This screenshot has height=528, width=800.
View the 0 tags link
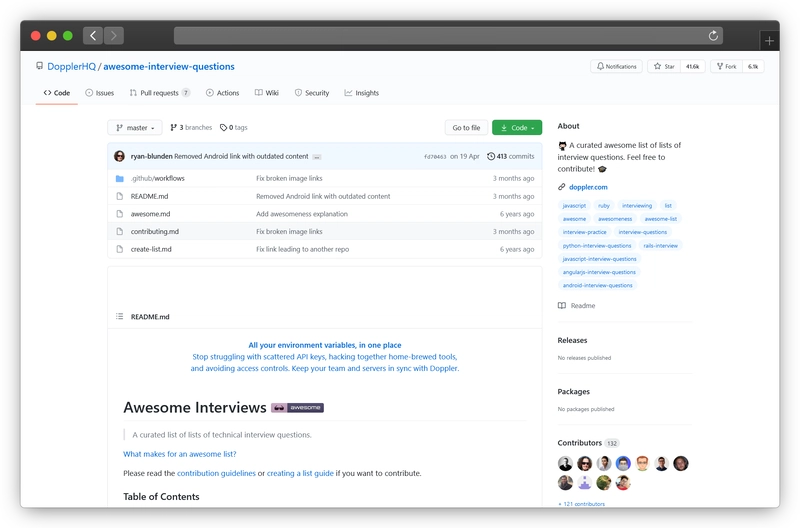[234, 128]
